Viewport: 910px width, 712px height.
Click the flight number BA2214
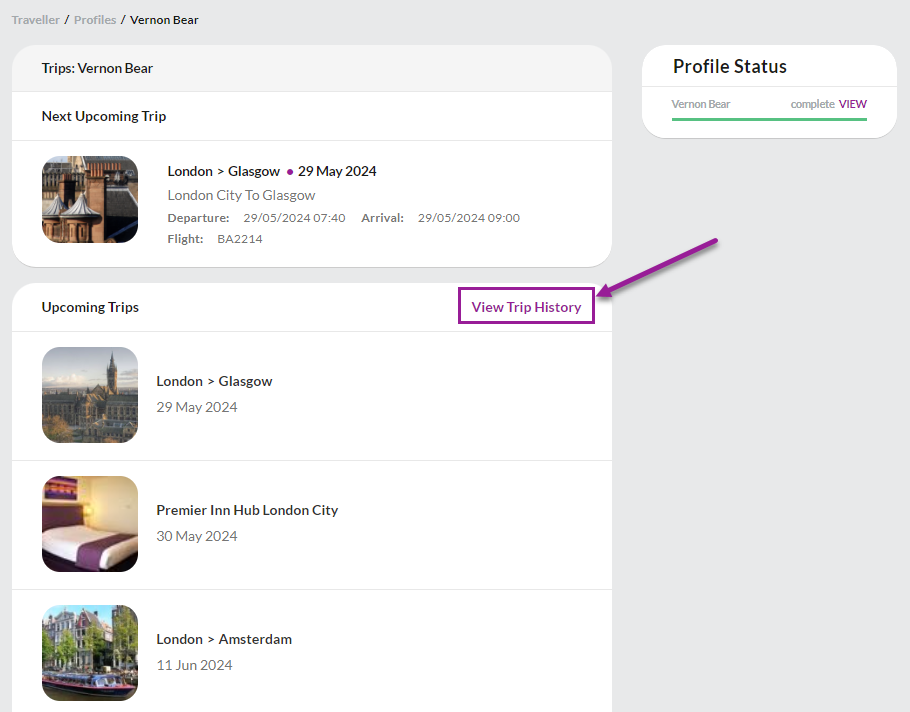tap(240, 239)
